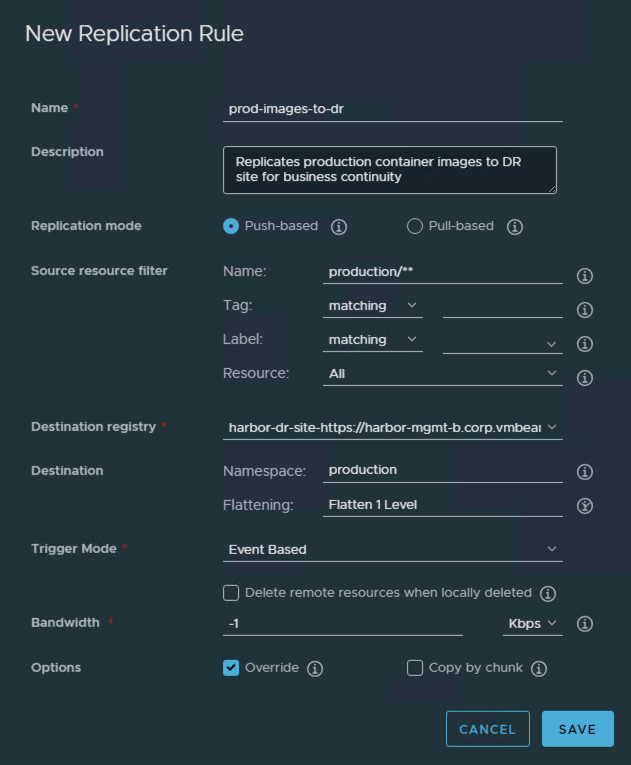Open the Tag matching dropdown
The width and height of the screenshot is (631, 765).
(x=372, y=306)
